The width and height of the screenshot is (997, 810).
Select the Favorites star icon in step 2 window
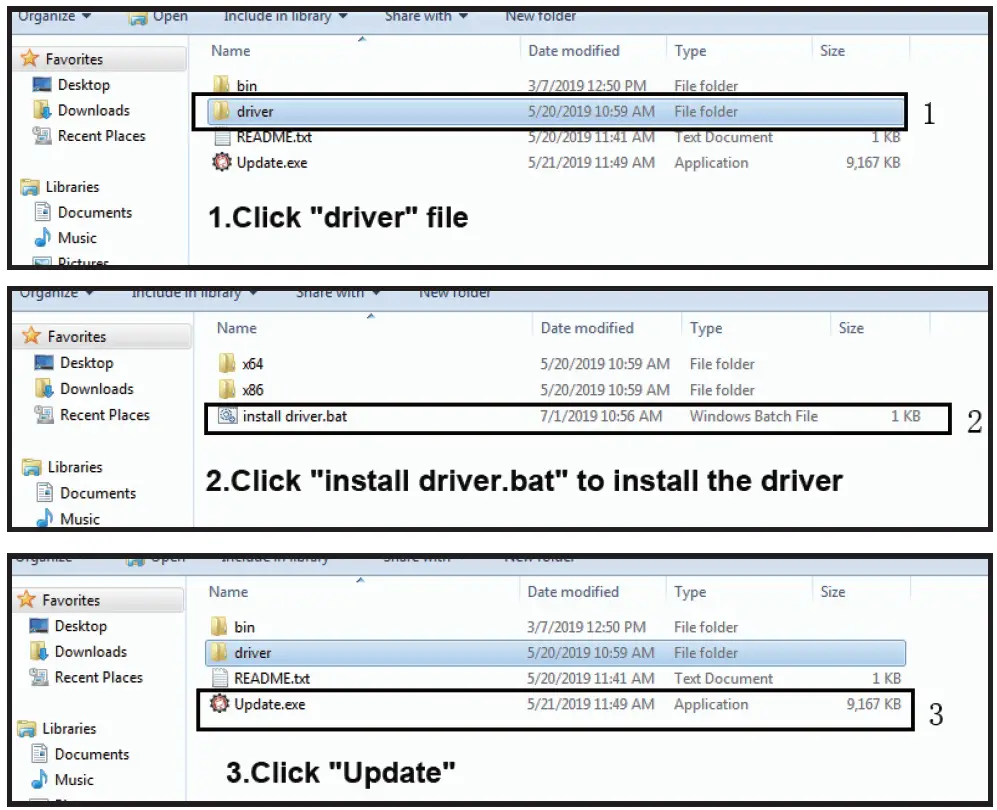(31, 336)
